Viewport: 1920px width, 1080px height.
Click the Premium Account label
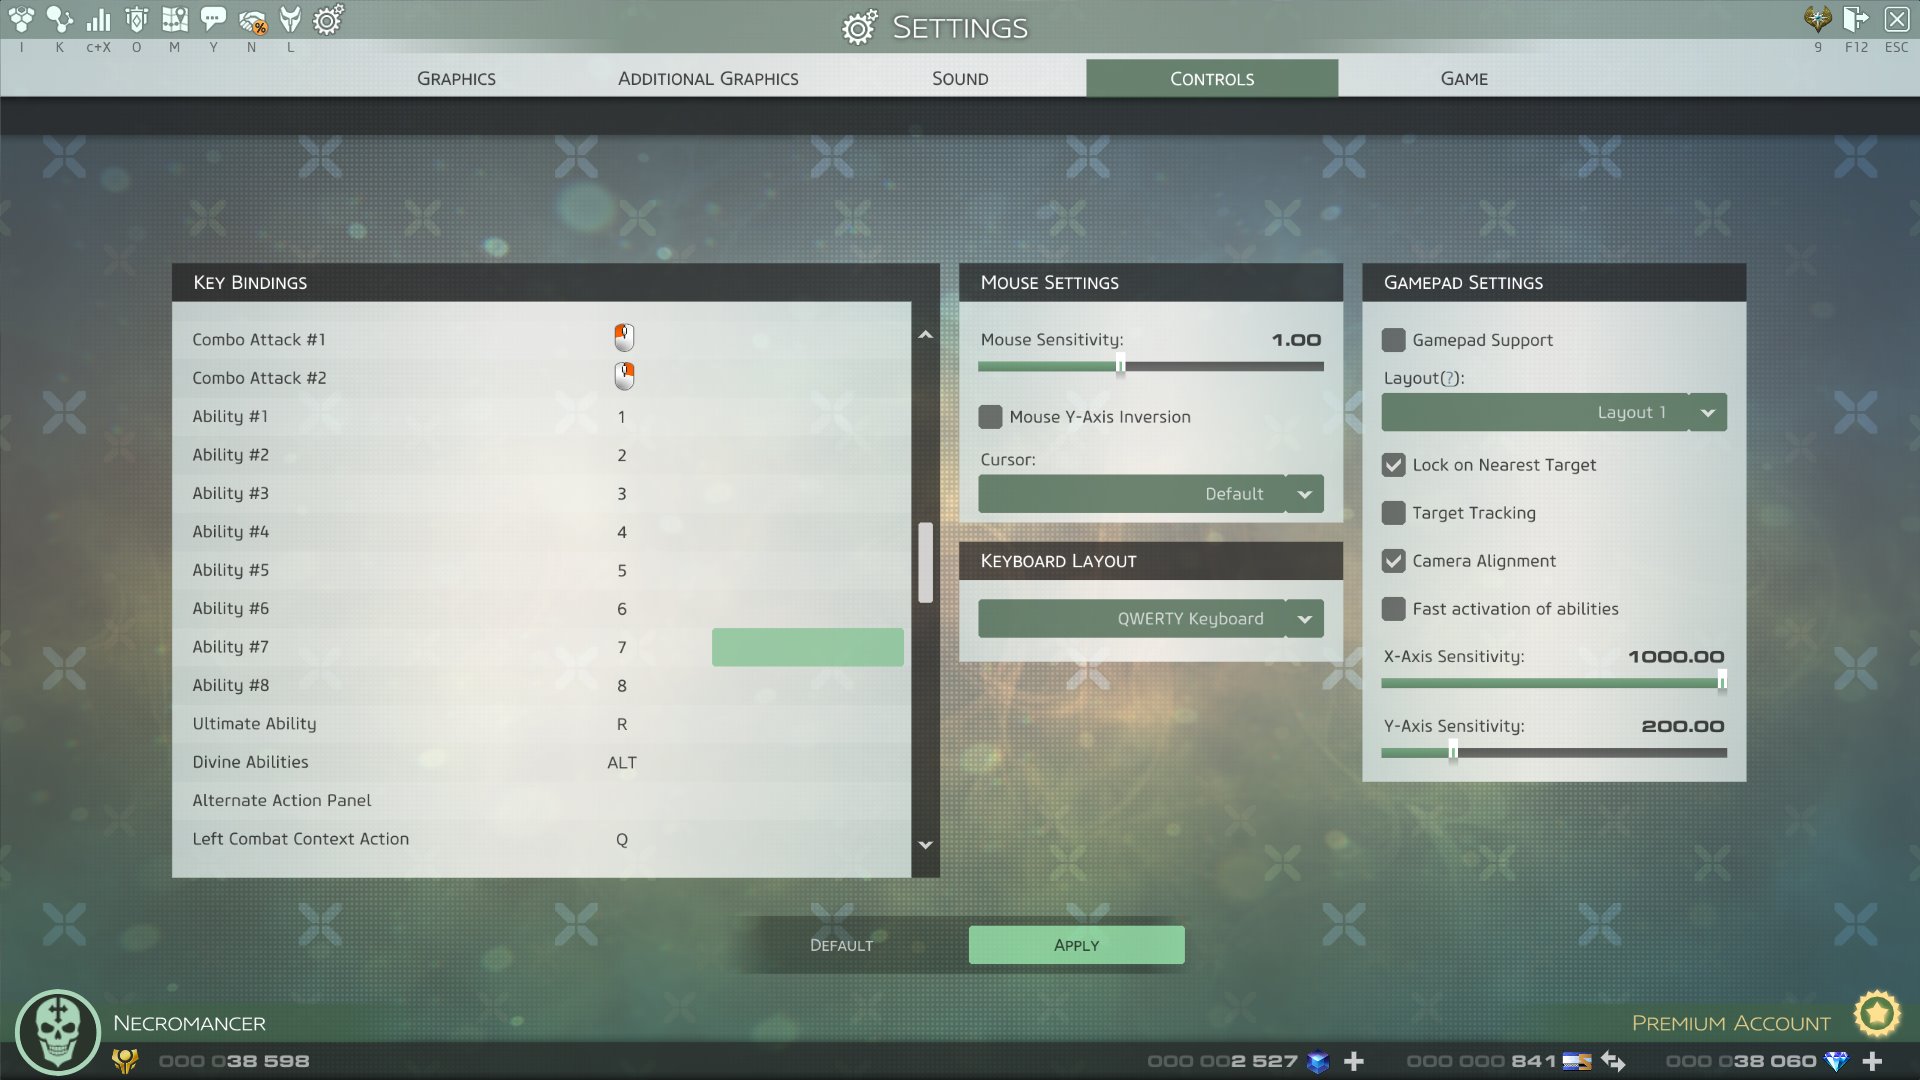pos(1731,1023)
